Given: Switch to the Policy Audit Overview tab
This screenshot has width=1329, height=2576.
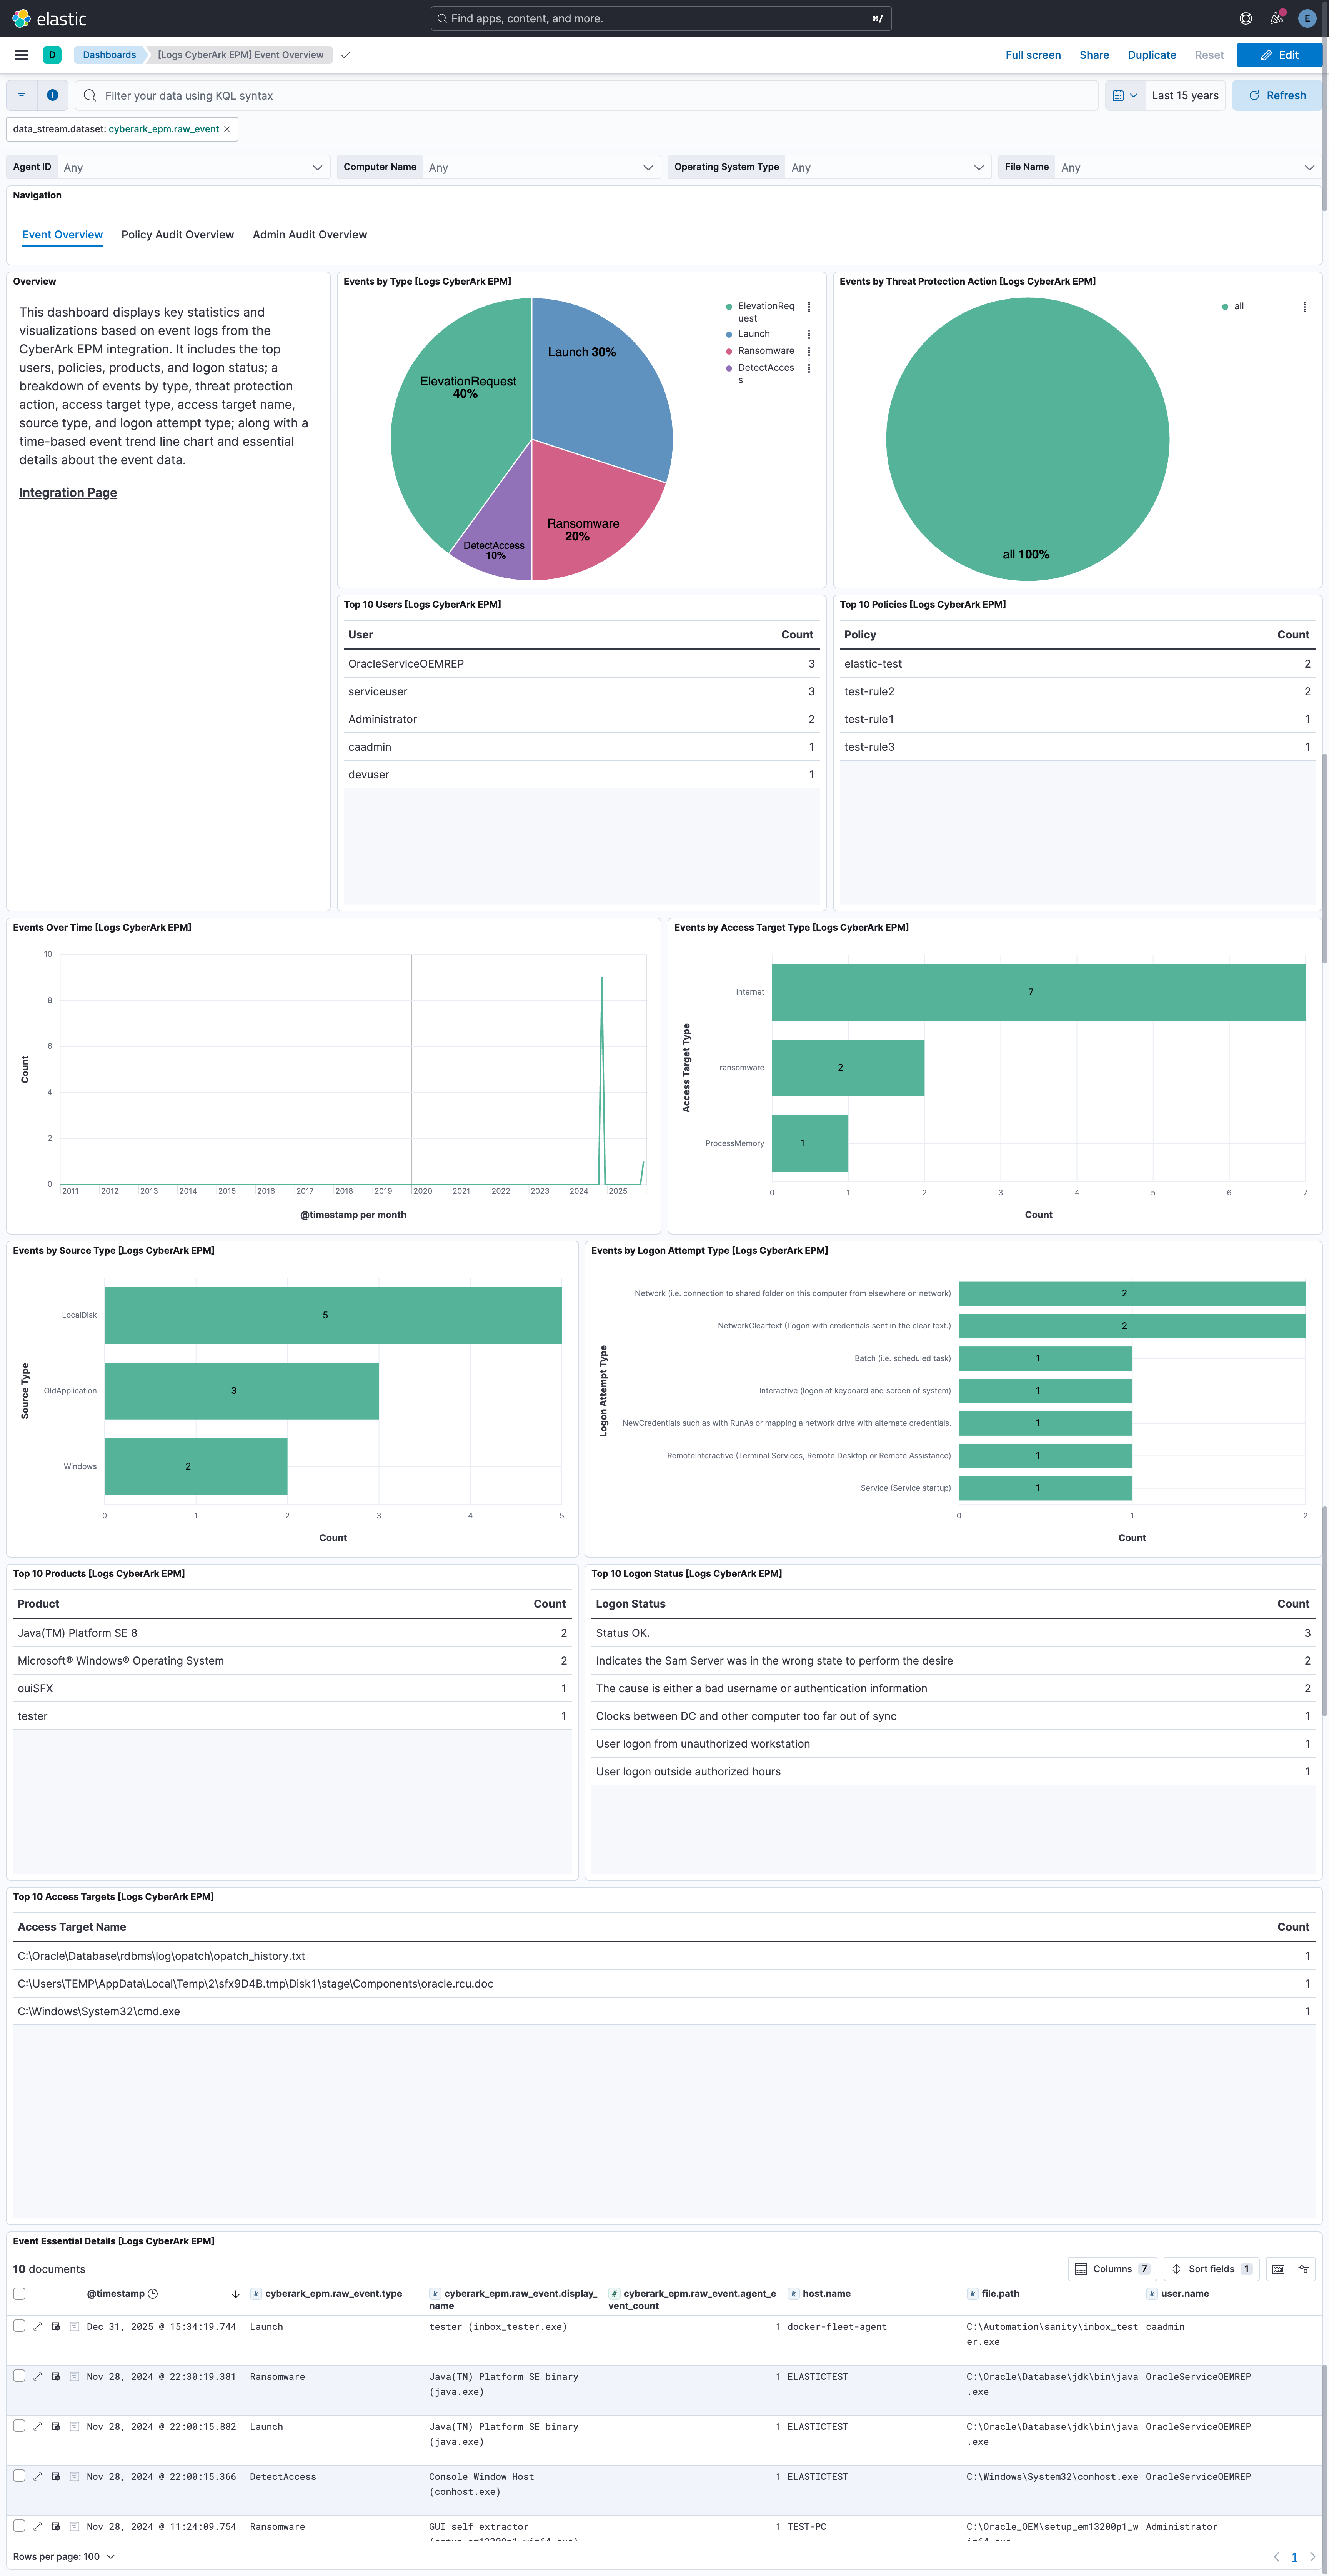Looking at the screenshot, I should (x=177, y=234).
